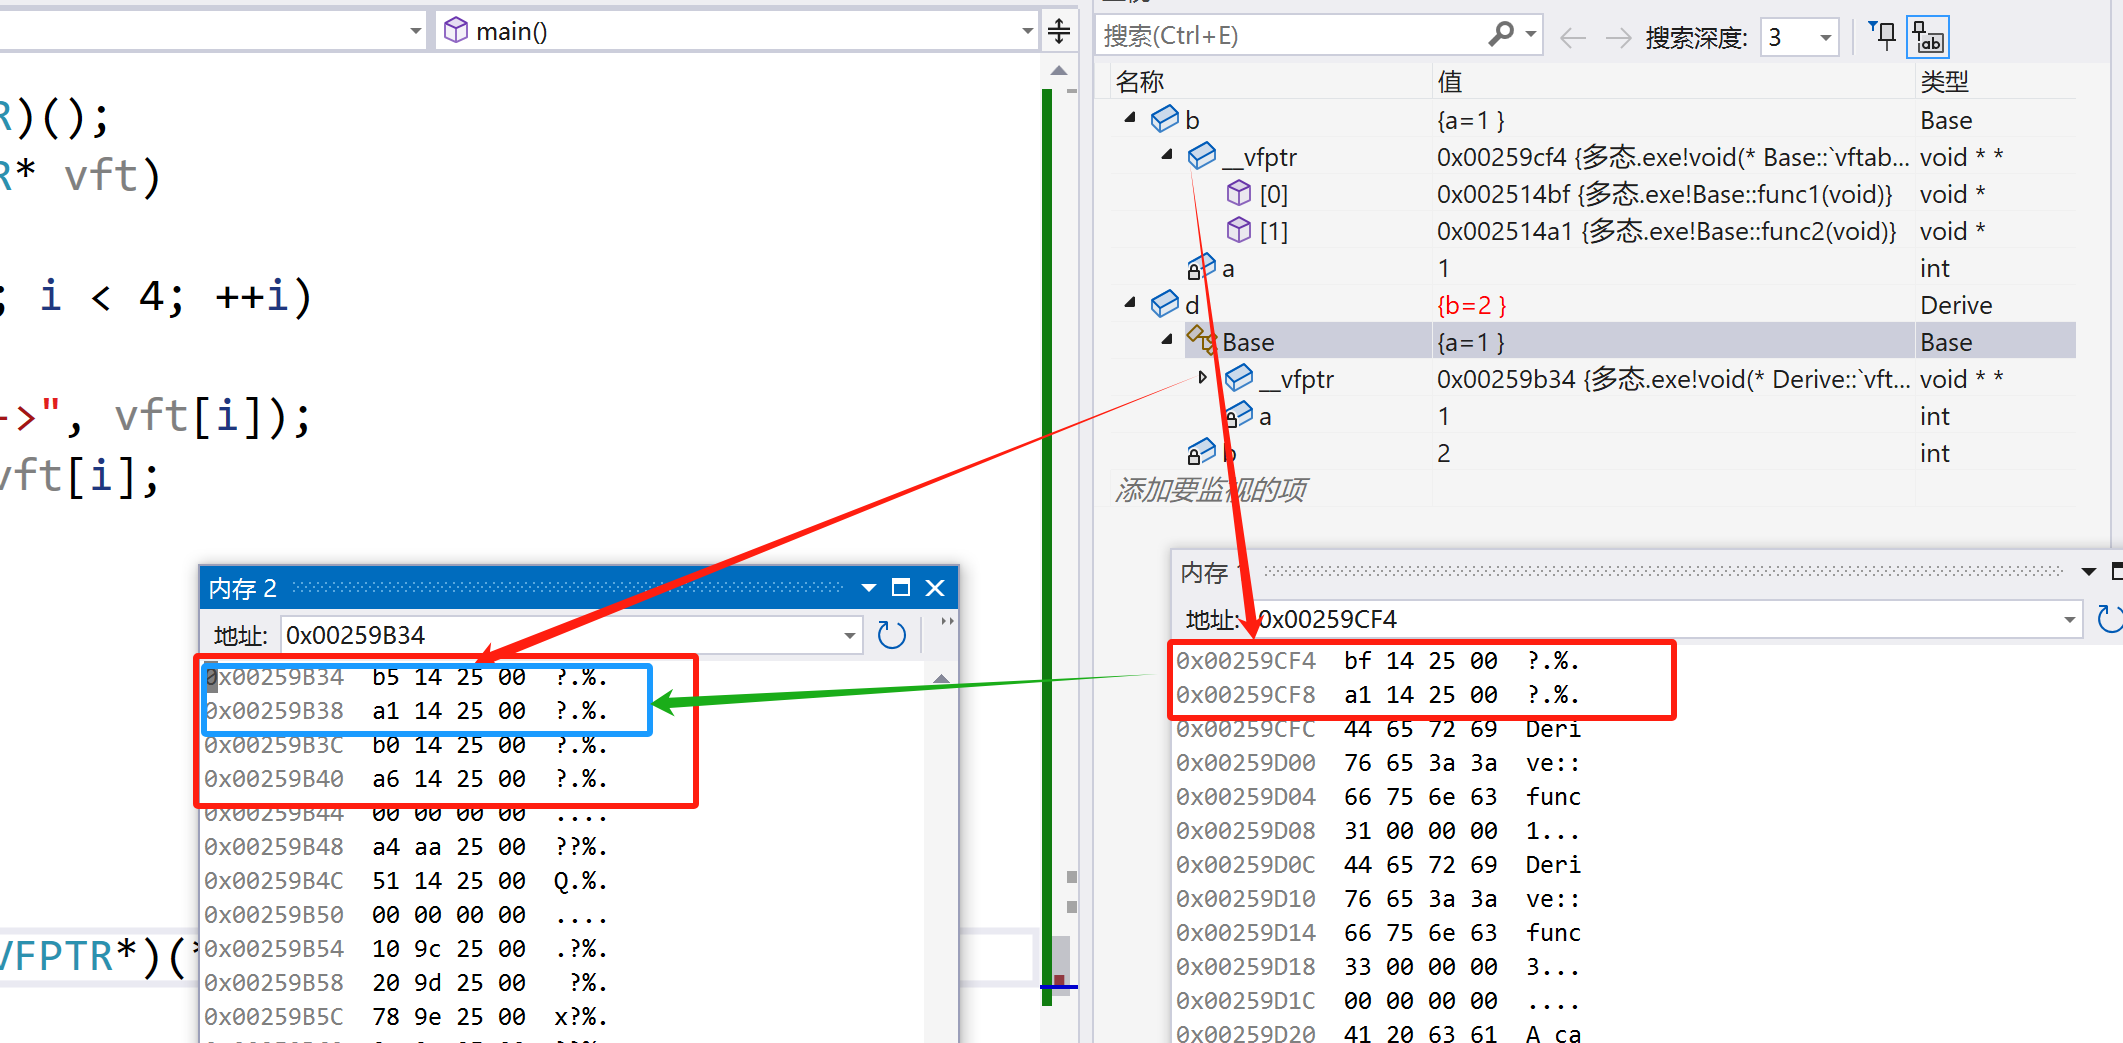2123x1043 pixels.
Task: Click the red {b=2 } value of d
Action: tap(1471, 305)
